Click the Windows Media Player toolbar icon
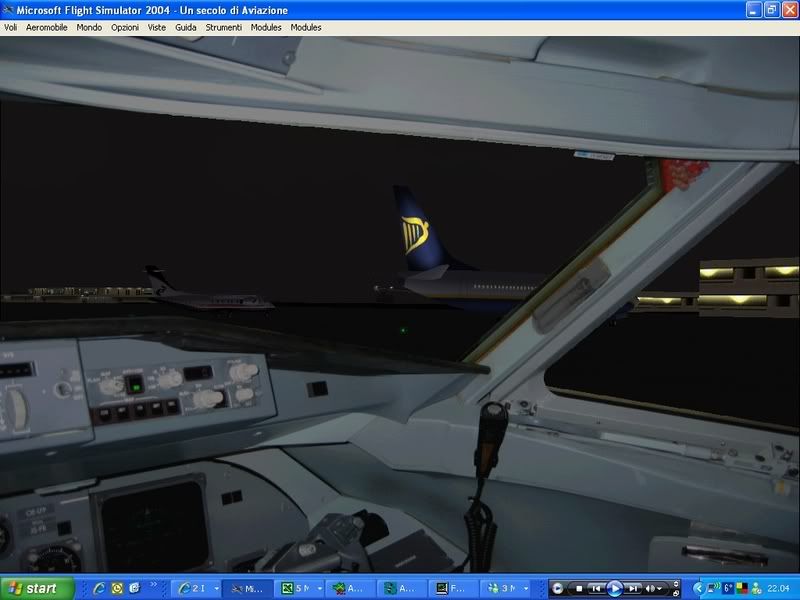 tap(558, 589)
